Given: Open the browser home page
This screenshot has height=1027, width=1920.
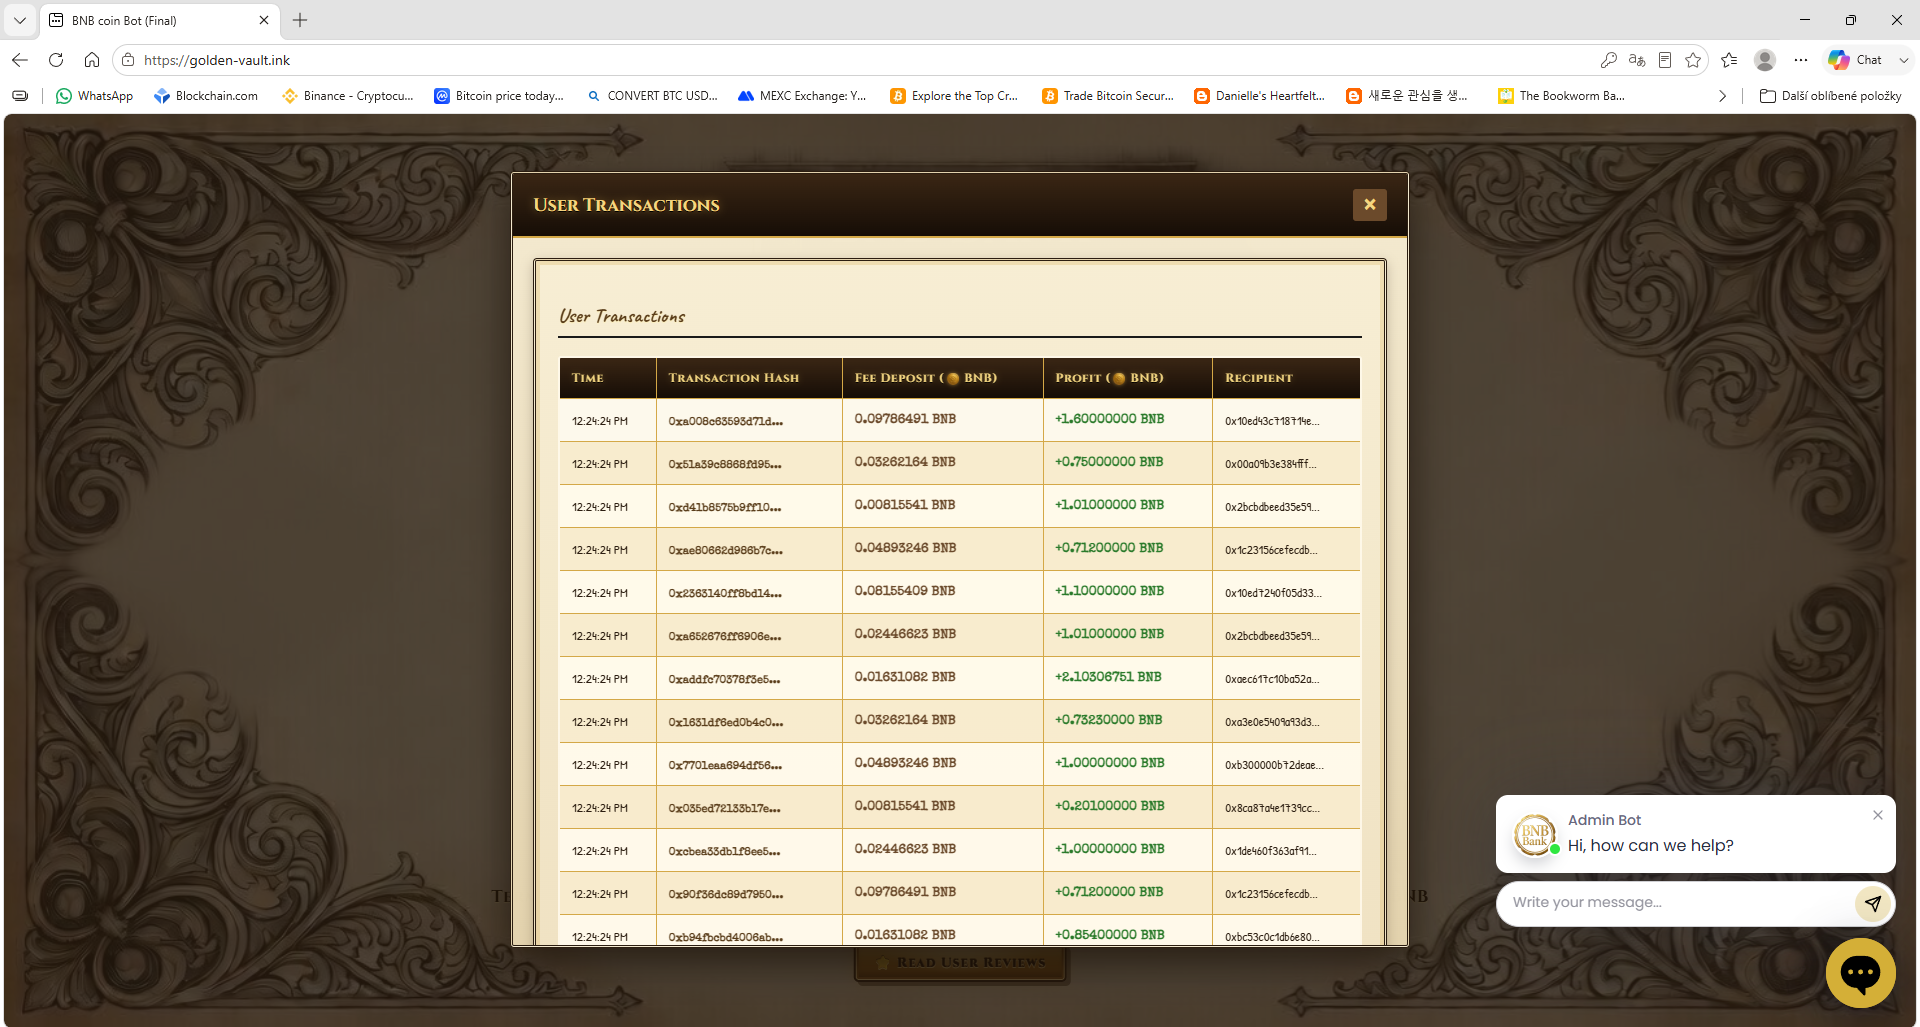Looking at the screenshot, I should [x=92, y=60].
